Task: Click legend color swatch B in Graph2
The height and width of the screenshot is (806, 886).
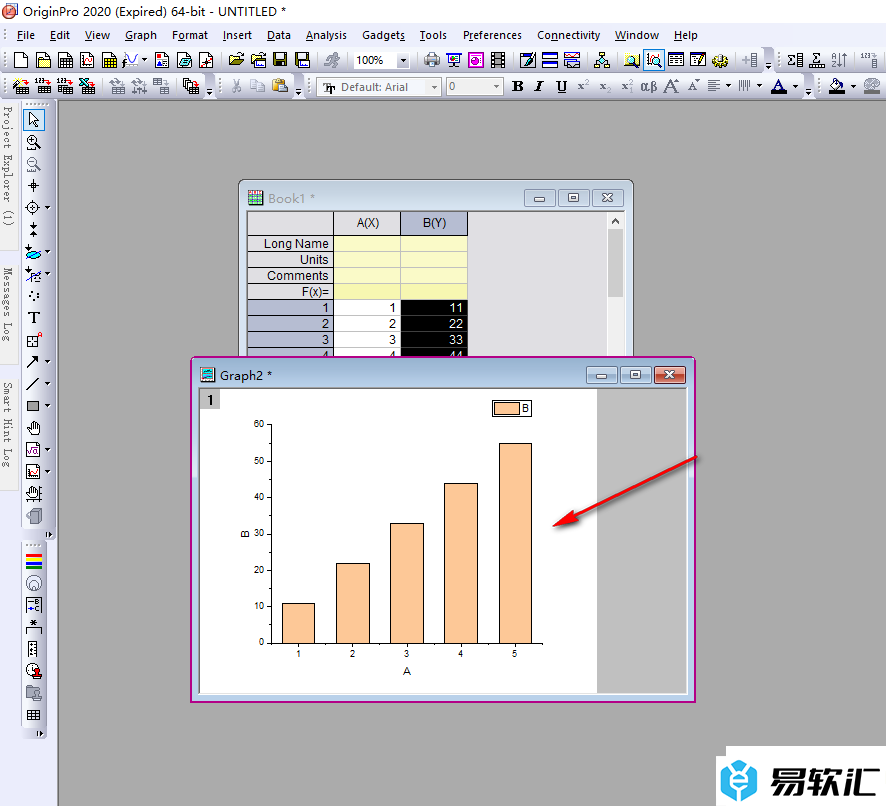Action: (x=506, y=408)
